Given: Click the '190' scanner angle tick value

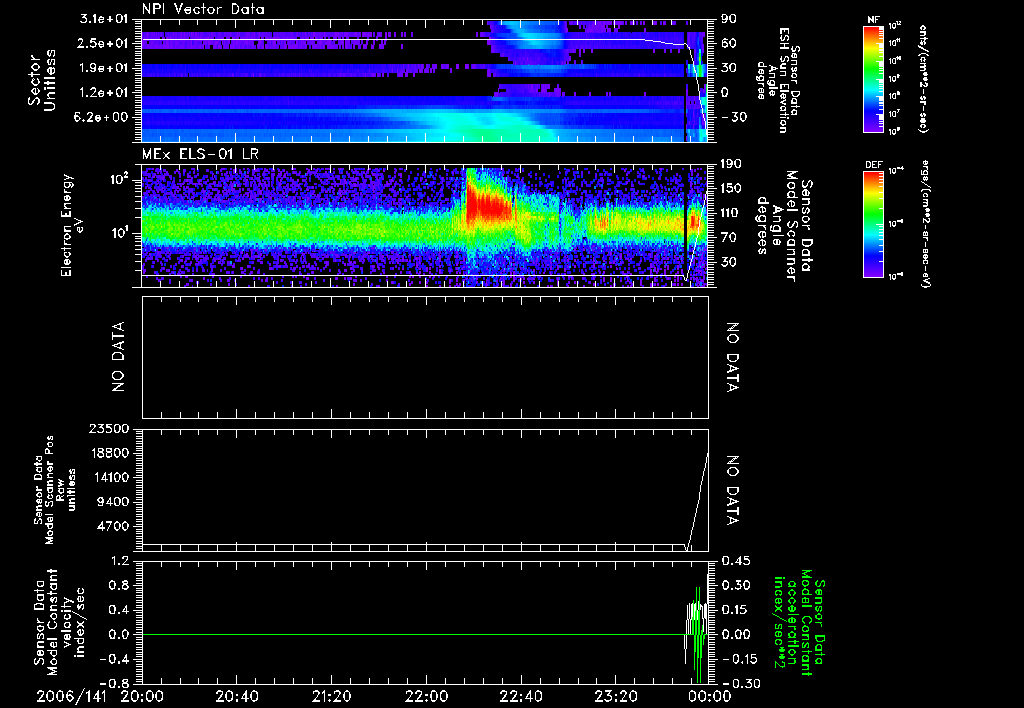Looking at the screenshot, I should tap(731, 164).
